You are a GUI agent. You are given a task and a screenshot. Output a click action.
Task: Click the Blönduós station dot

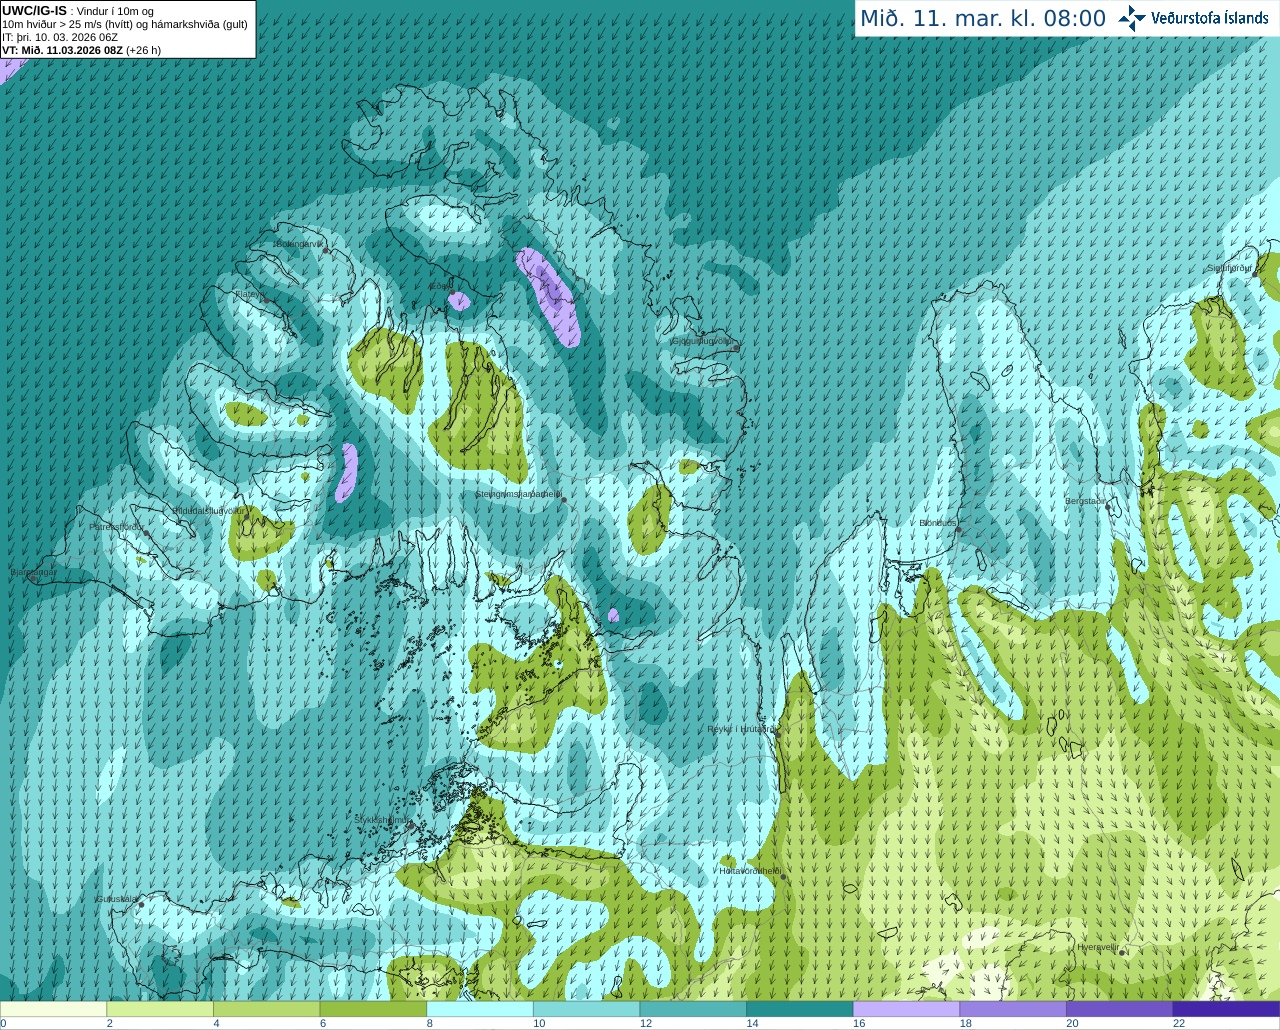(959, 530)
